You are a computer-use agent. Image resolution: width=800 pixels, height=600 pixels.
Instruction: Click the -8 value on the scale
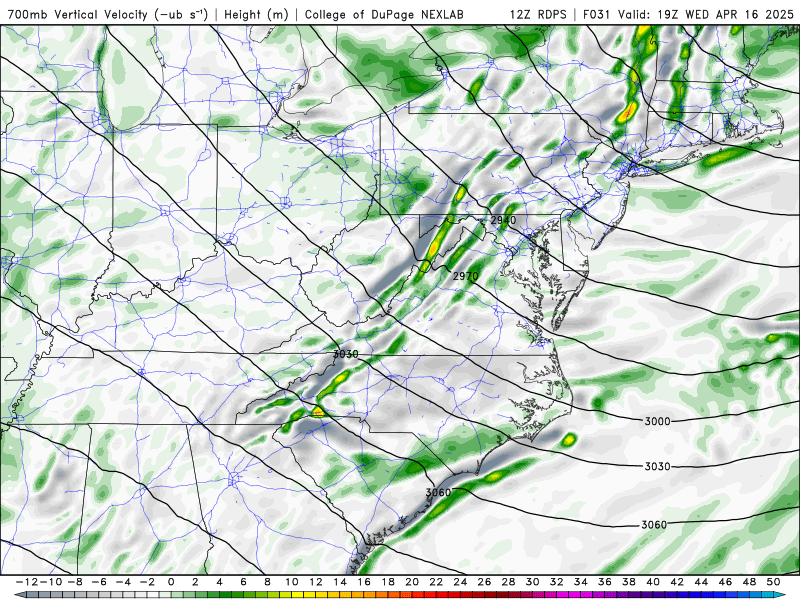[x=76, y=582]
